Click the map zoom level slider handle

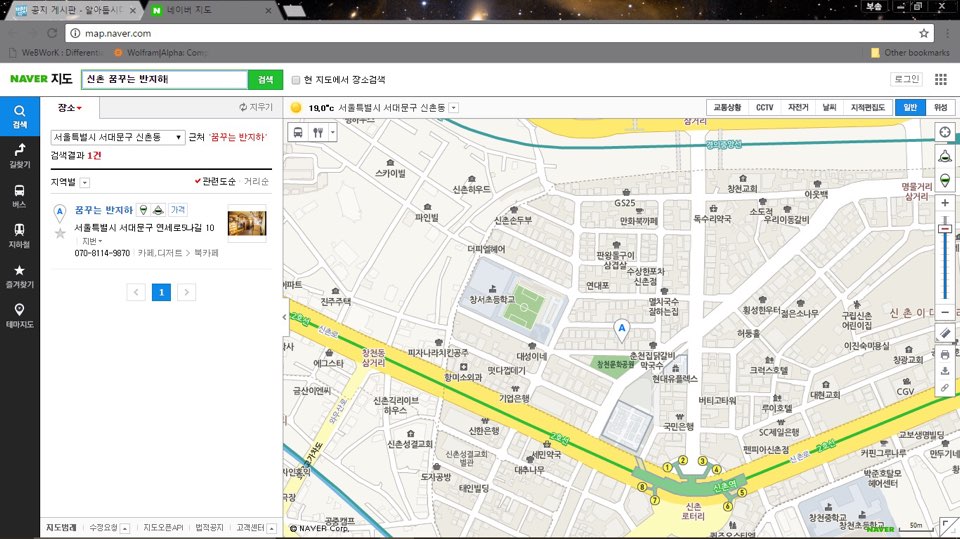click(x=945, y=229)
